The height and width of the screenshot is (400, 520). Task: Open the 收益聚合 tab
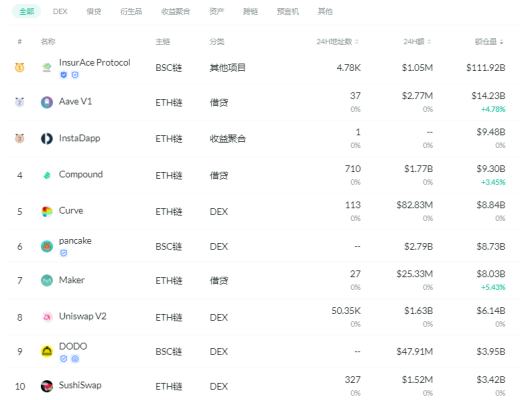point(175,12)
